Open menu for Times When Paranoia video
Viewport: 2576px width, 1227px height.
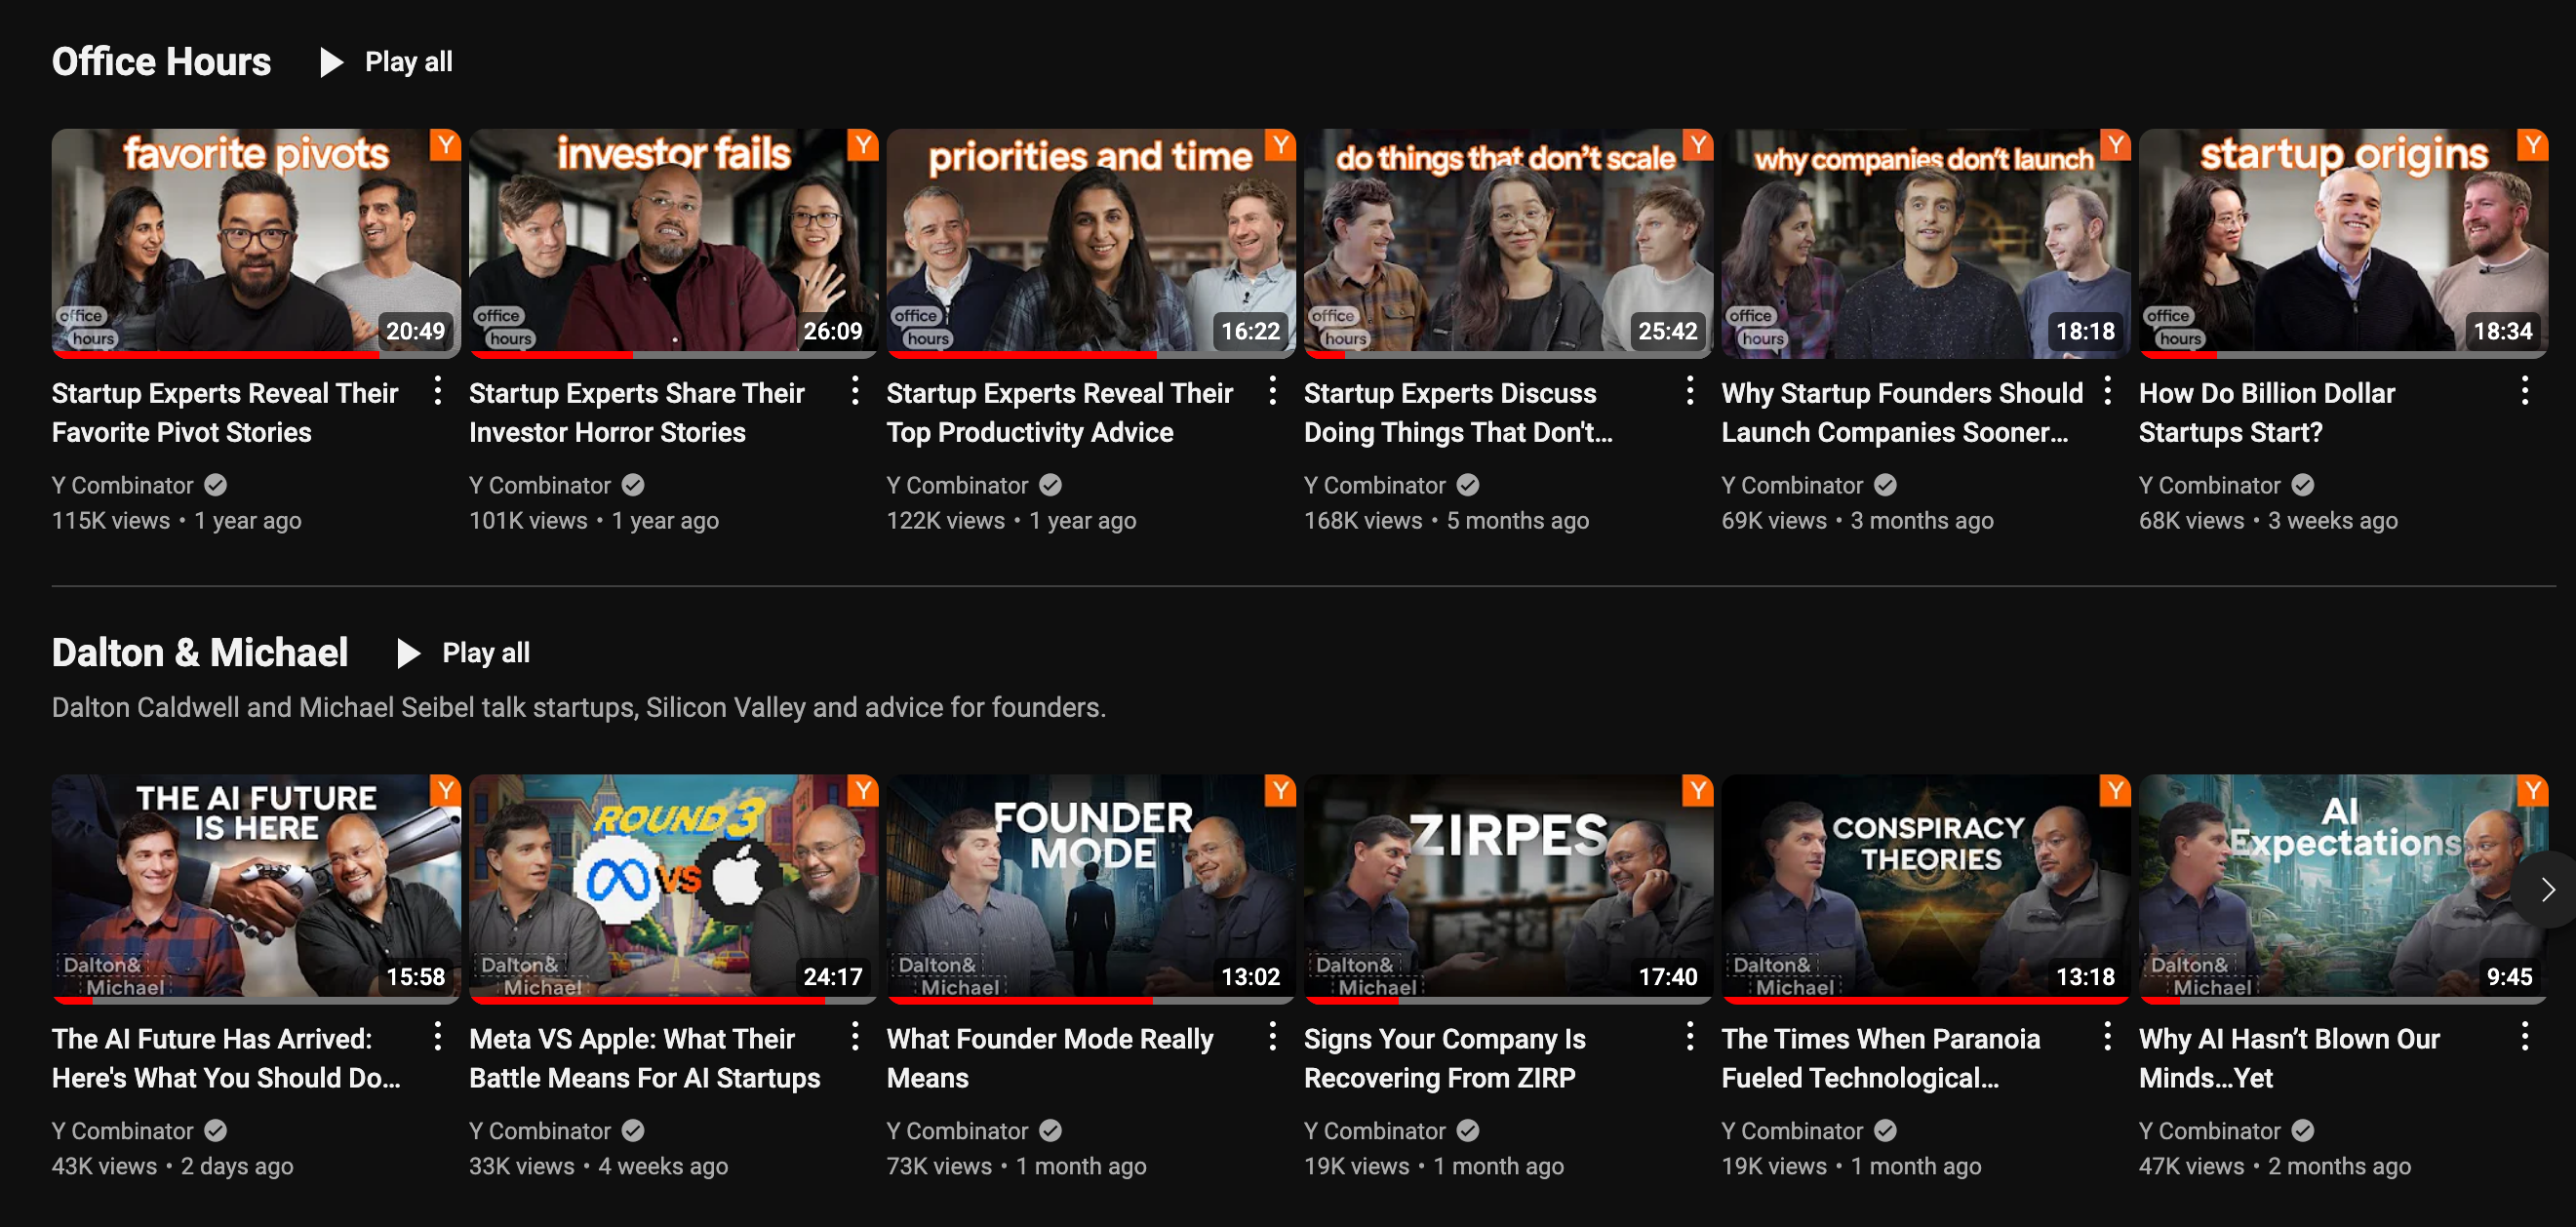[x=2107, y=1037]
